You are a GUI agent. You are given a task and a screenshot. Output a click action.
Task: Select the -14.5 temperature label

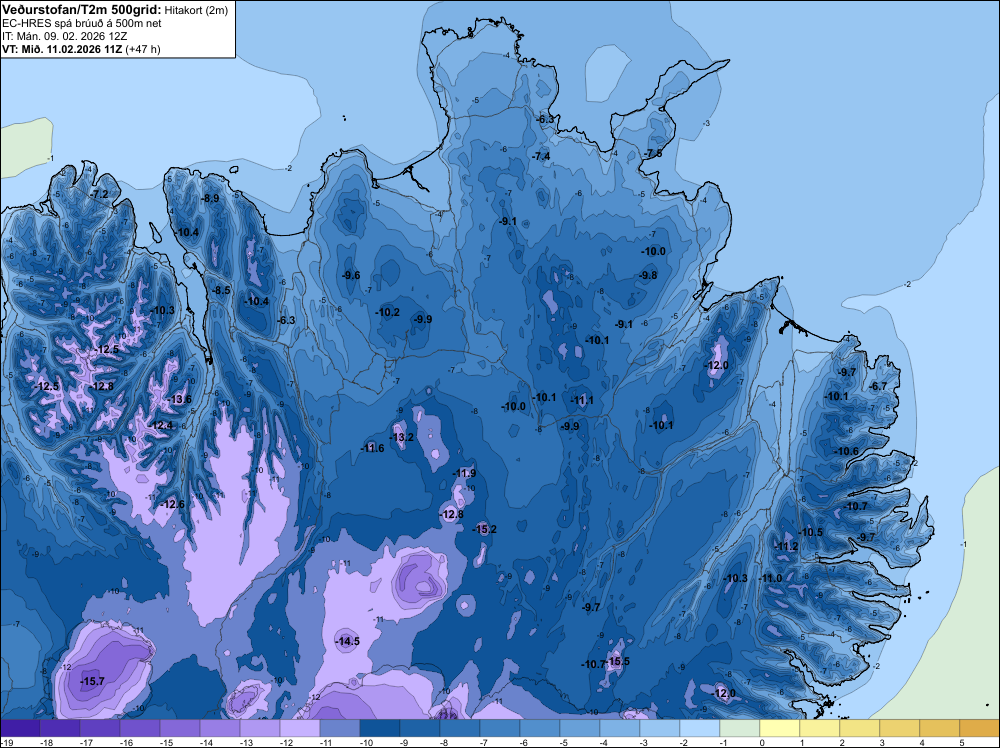coord(348,642)
